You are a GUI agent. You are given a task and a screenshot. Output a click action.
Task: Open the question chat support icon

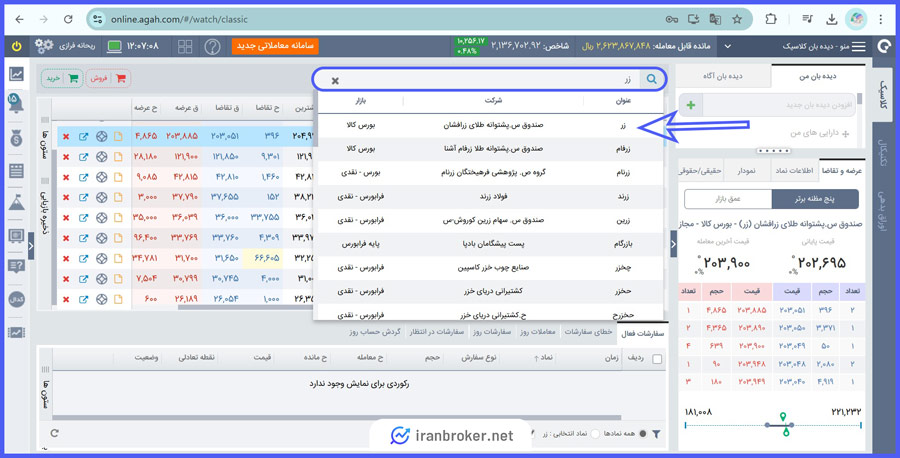16,266
